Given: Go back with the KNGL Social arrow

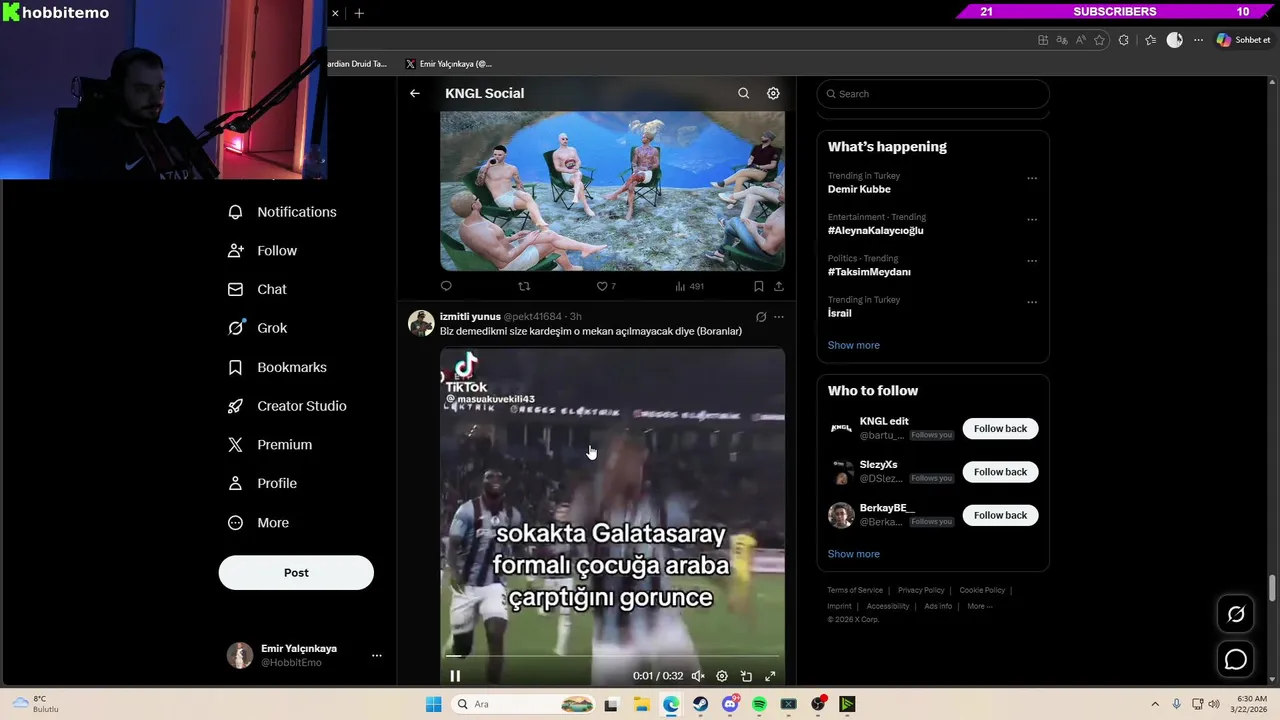Looking at the screenshot, I should coord(415,93).
